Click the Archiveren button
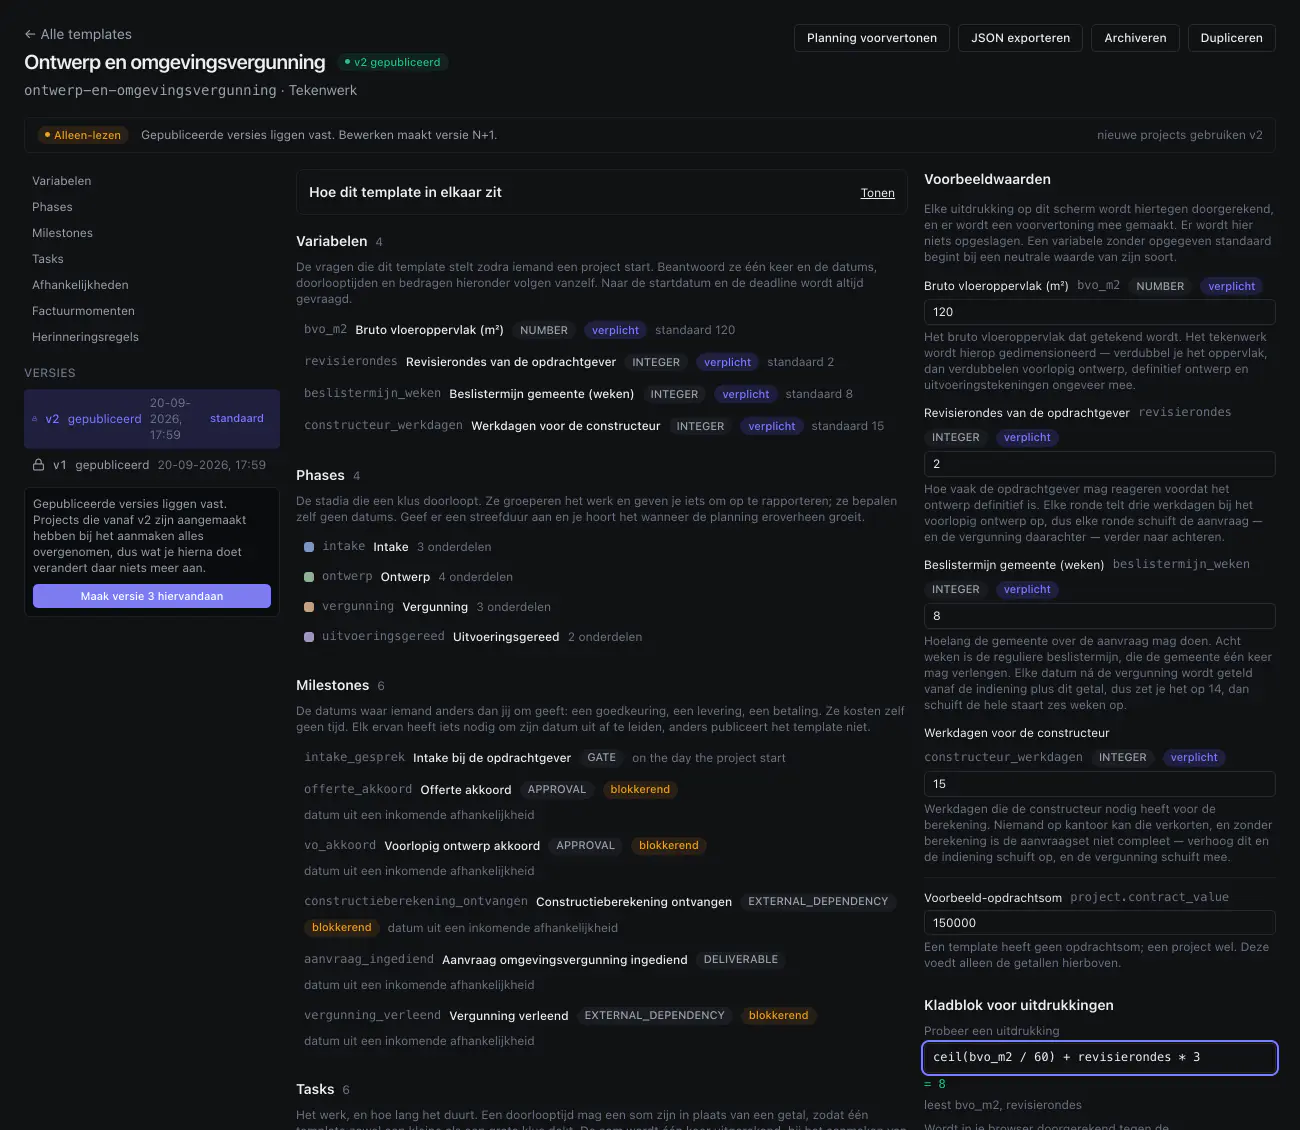This screenshot has width=1300, height=1130. click(x=1135, y=38)
